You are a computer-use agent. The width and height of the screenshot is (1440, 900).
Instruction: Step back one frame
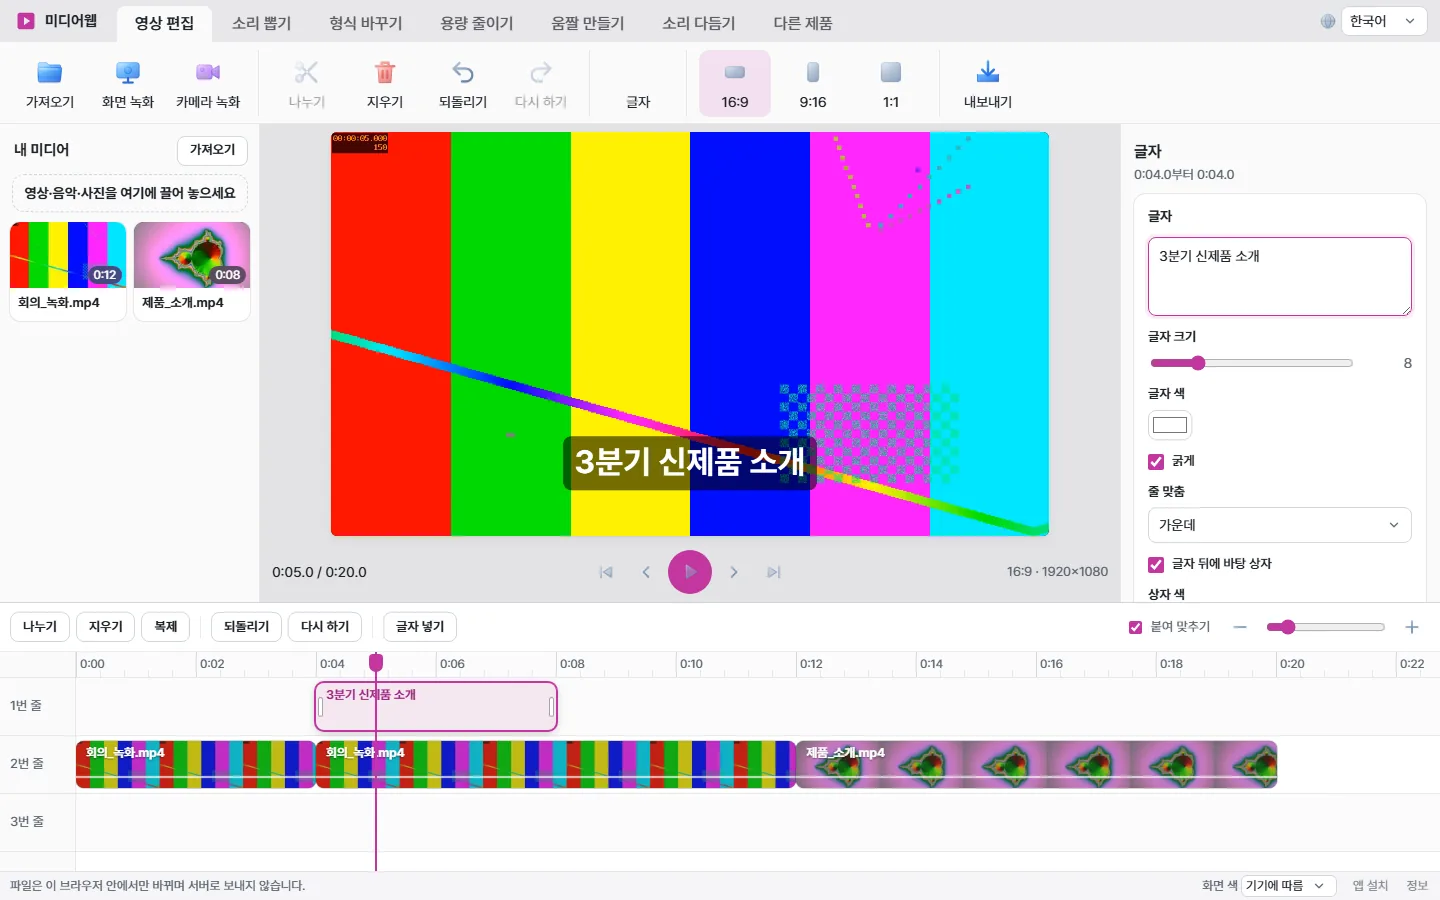[x=646, y=572]
